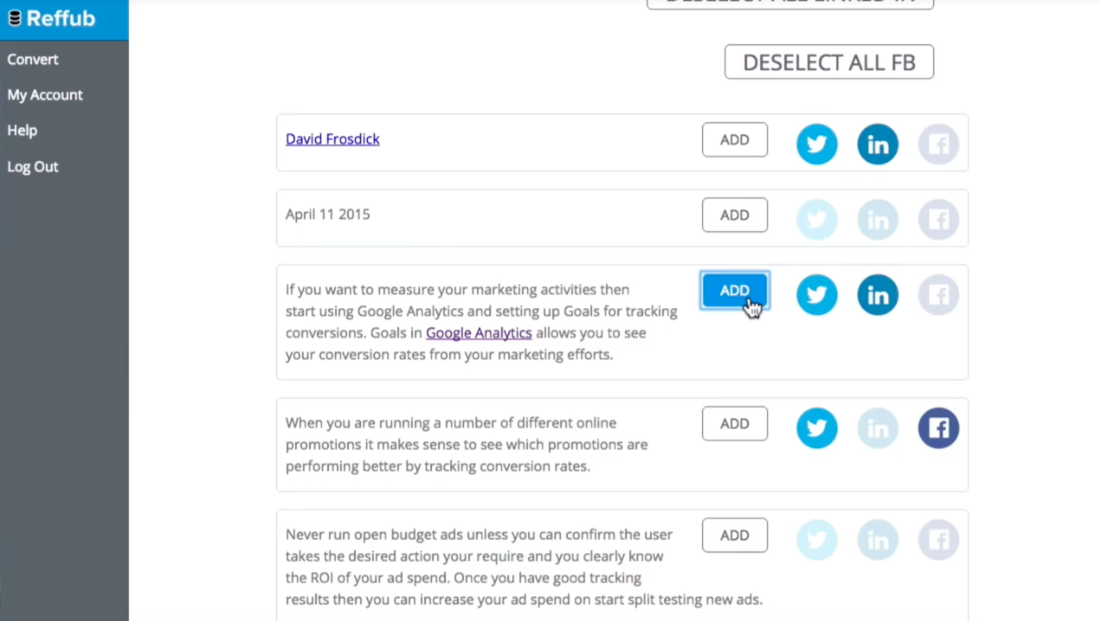Viewport: 1100px width, 621px height.
Task: Toggle LinkedIn icon in Google Analytics goals row
Action: coord(878,295)
